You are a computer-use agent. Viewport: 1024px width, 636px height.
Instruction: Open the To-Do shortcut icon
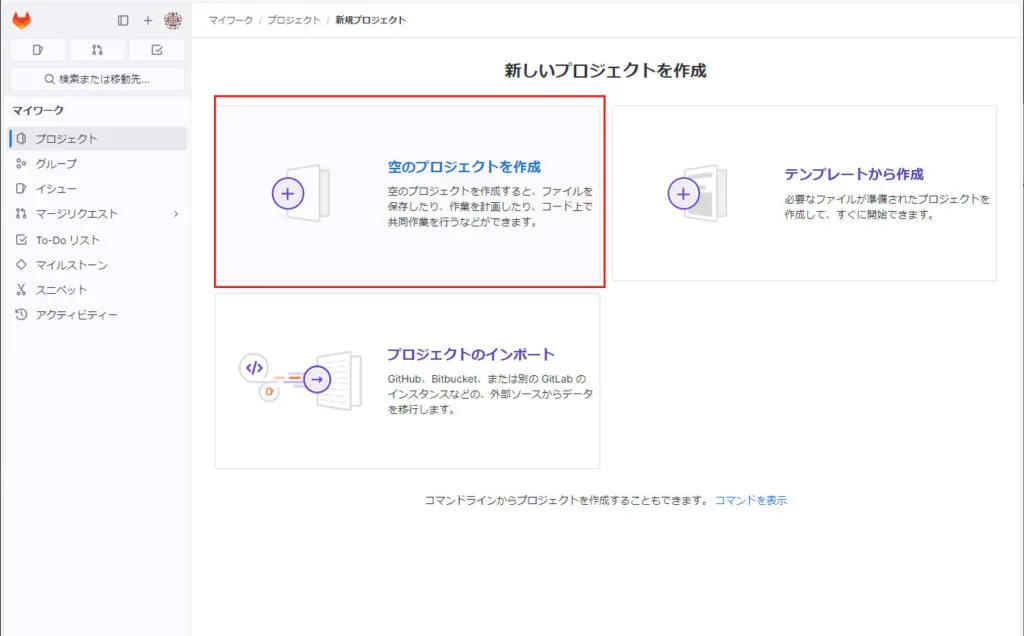tap(156, 50)
